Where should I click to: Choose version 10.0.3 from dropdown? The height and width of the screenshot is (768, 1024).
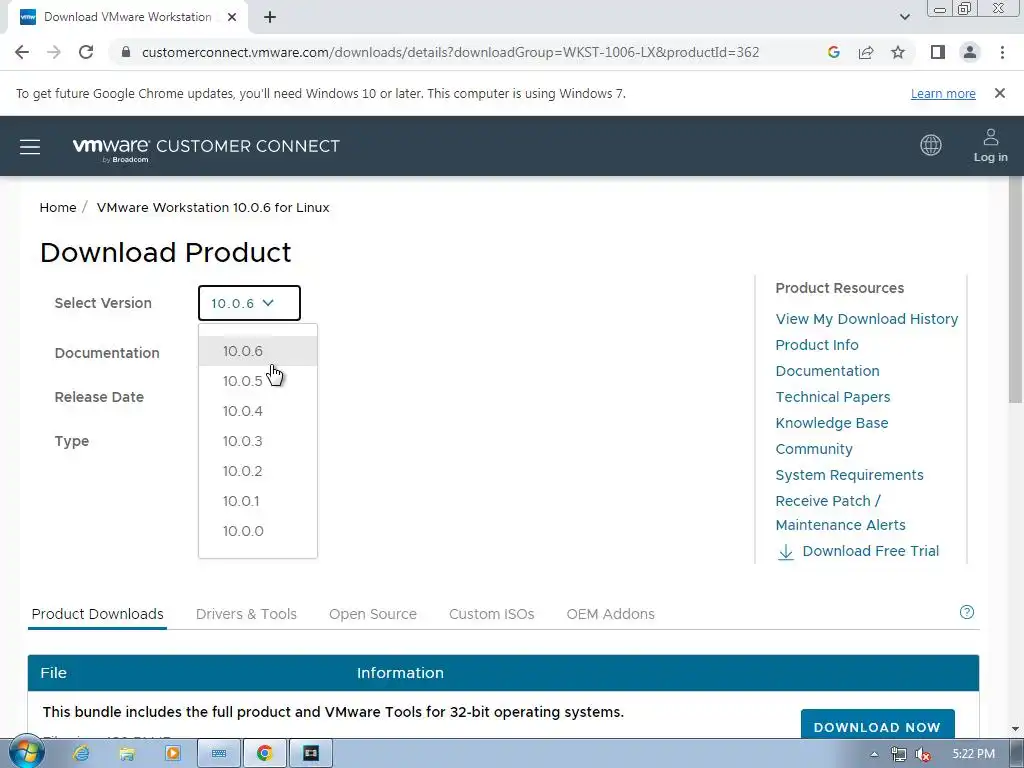258,441
